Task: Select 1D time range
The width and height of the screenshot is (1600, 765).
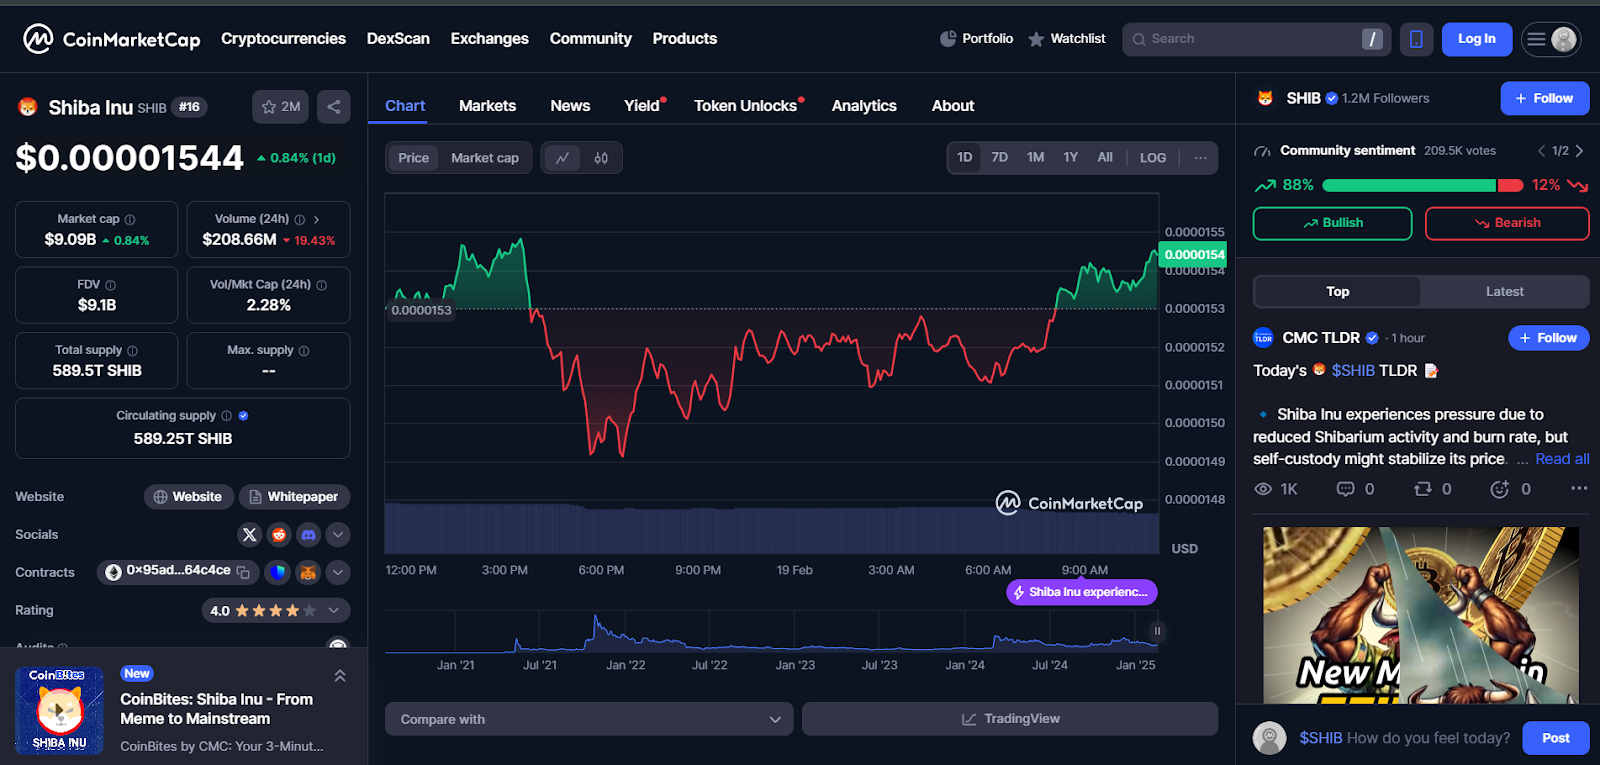Action: 965,158
